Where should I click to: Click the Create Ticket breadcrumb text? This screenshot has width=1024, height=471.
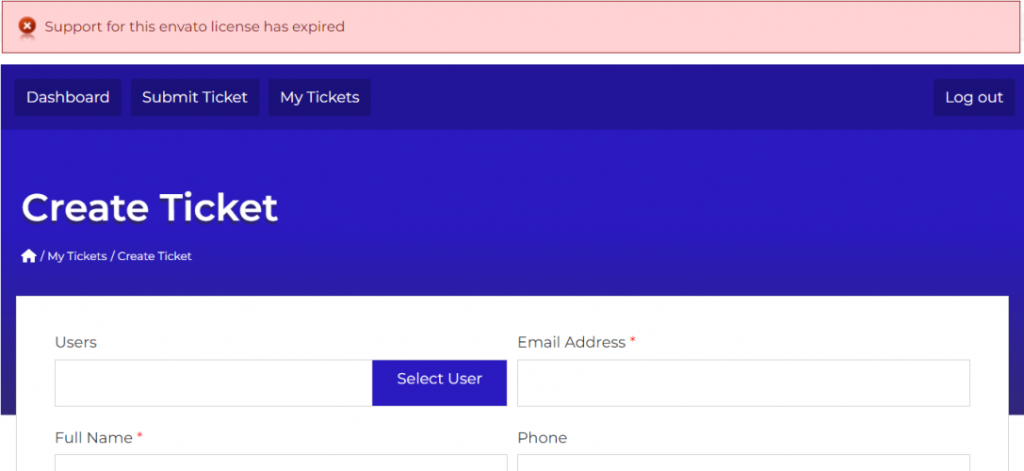155,256
